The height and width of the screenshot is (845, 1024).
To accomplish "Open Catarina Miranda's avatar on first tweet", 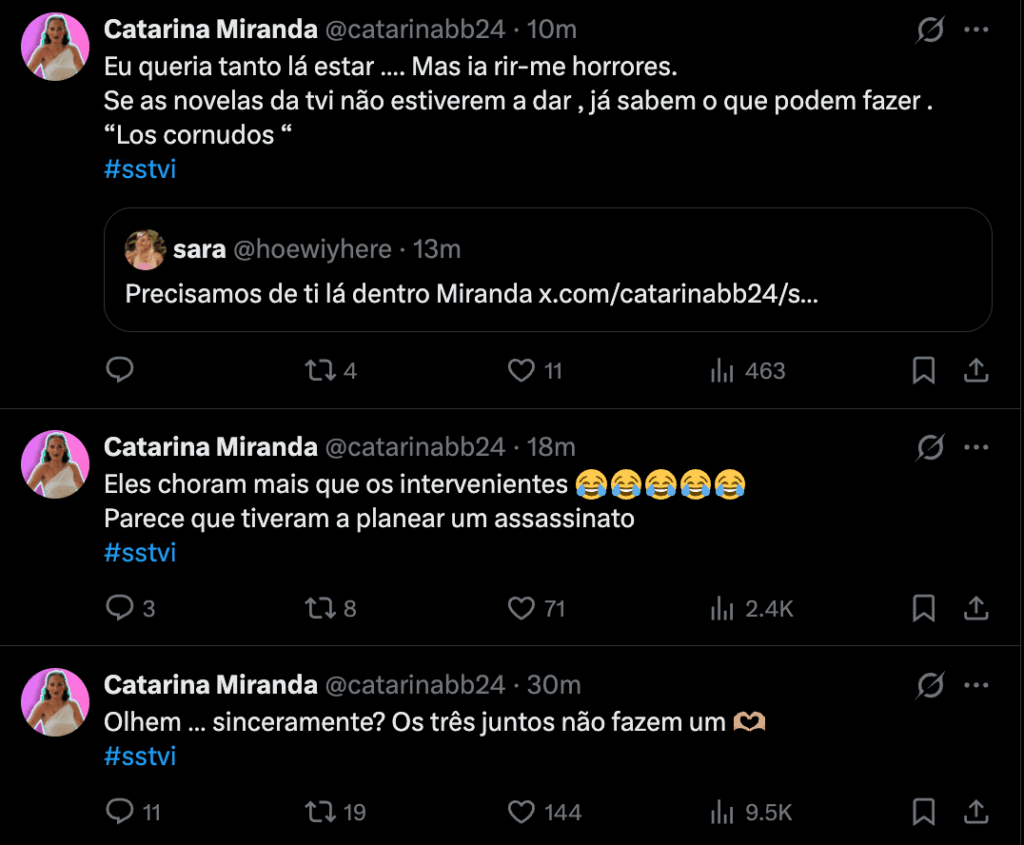I will tap(56, 46).
